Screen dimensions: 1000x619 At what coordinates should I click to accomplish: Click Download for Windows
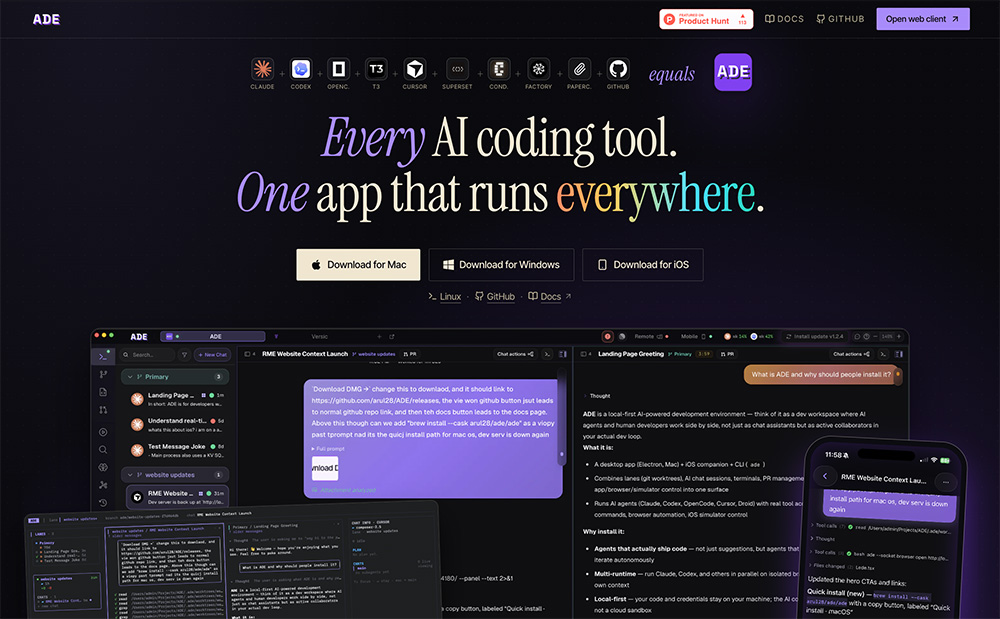click(501, 265)
